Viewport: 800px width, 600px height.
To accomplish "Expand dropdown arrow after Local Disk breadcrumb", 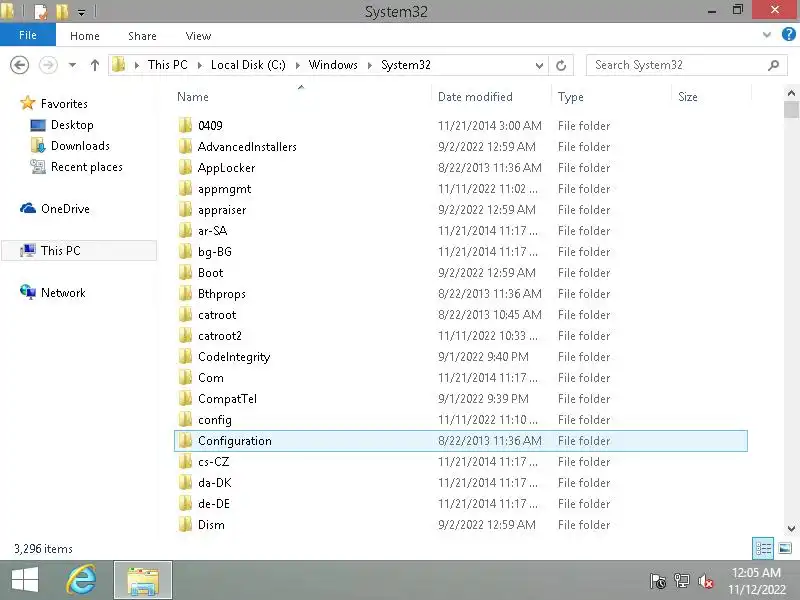I will click(x=297, y=65).
